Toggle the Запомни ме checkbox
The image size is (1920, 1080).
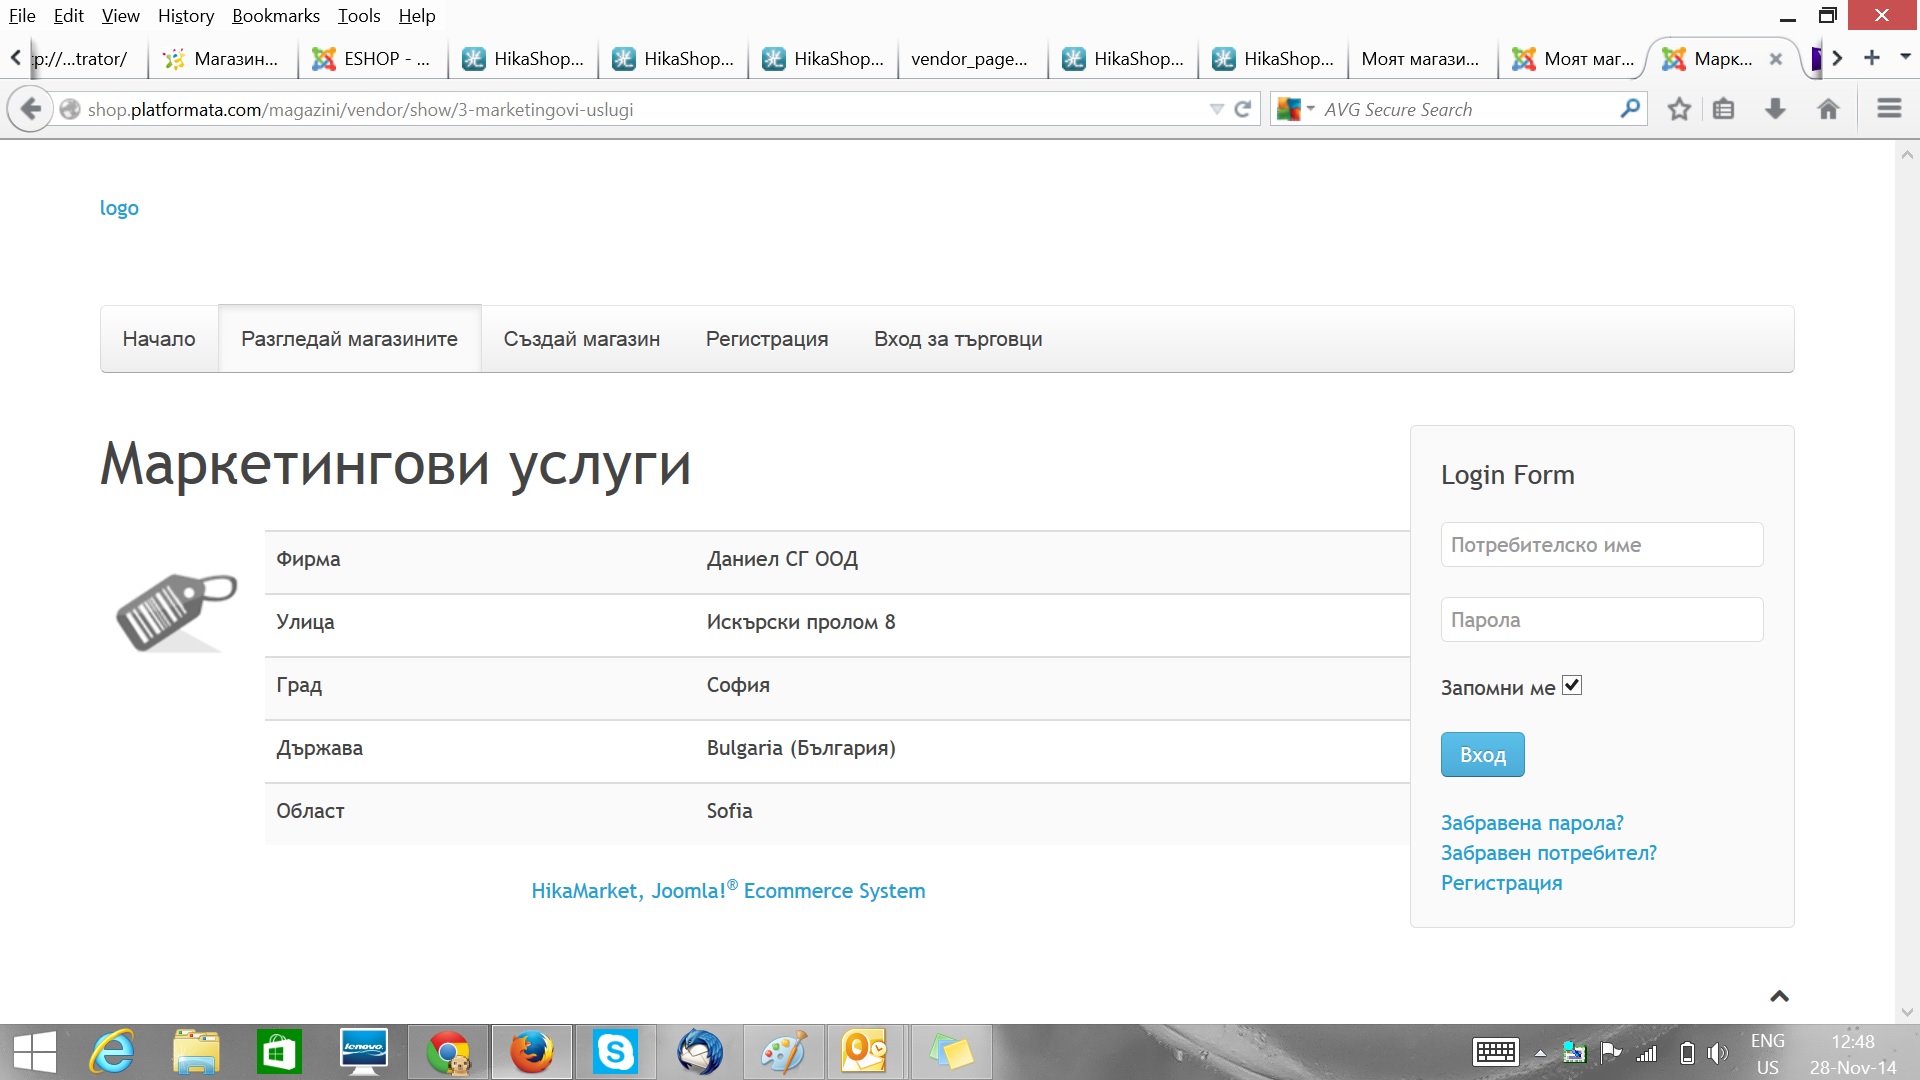click(1572, 686)
